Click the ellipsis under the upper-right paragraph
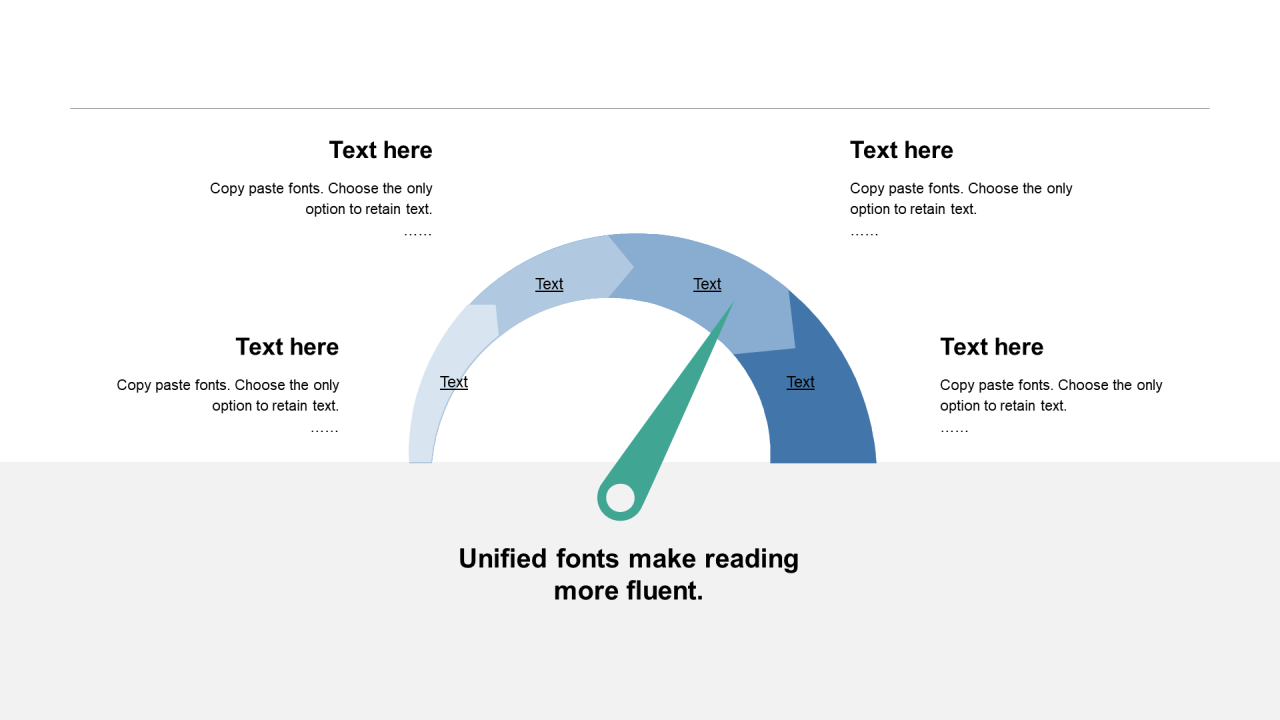The image size is (1280, 720). pos(864,232)
